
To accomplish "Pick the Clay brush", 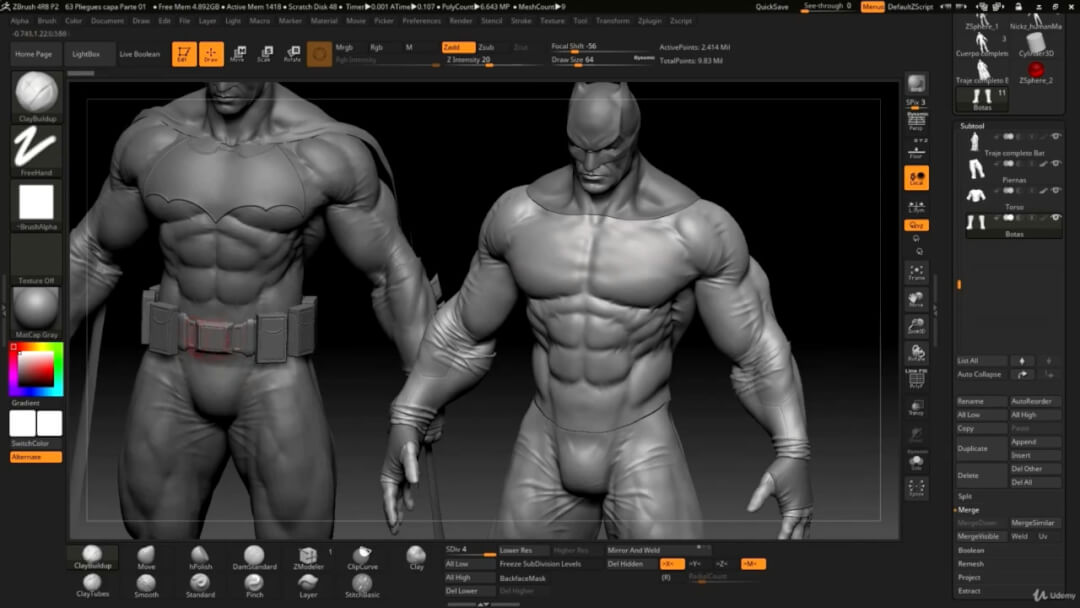I will (416, 557).
